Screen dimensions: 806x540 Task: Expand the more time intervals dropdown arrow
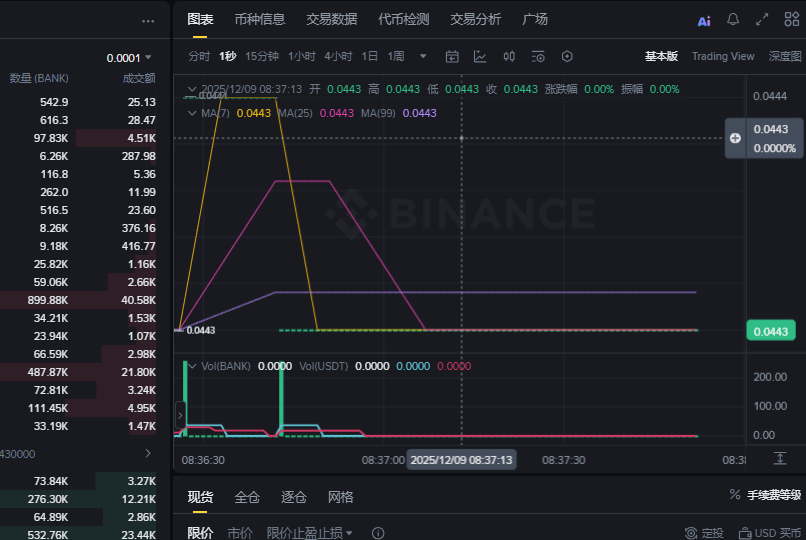pyautogui.click(x=423, y=56)
